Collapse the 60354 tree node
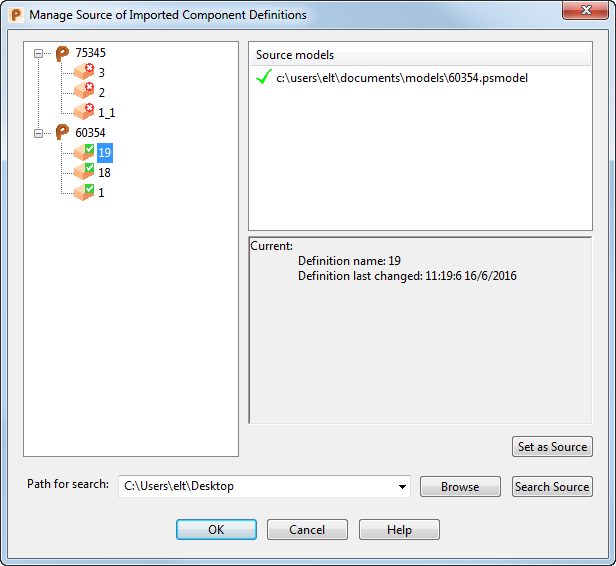Screen dimensions: 616x566 coord(38,134)
